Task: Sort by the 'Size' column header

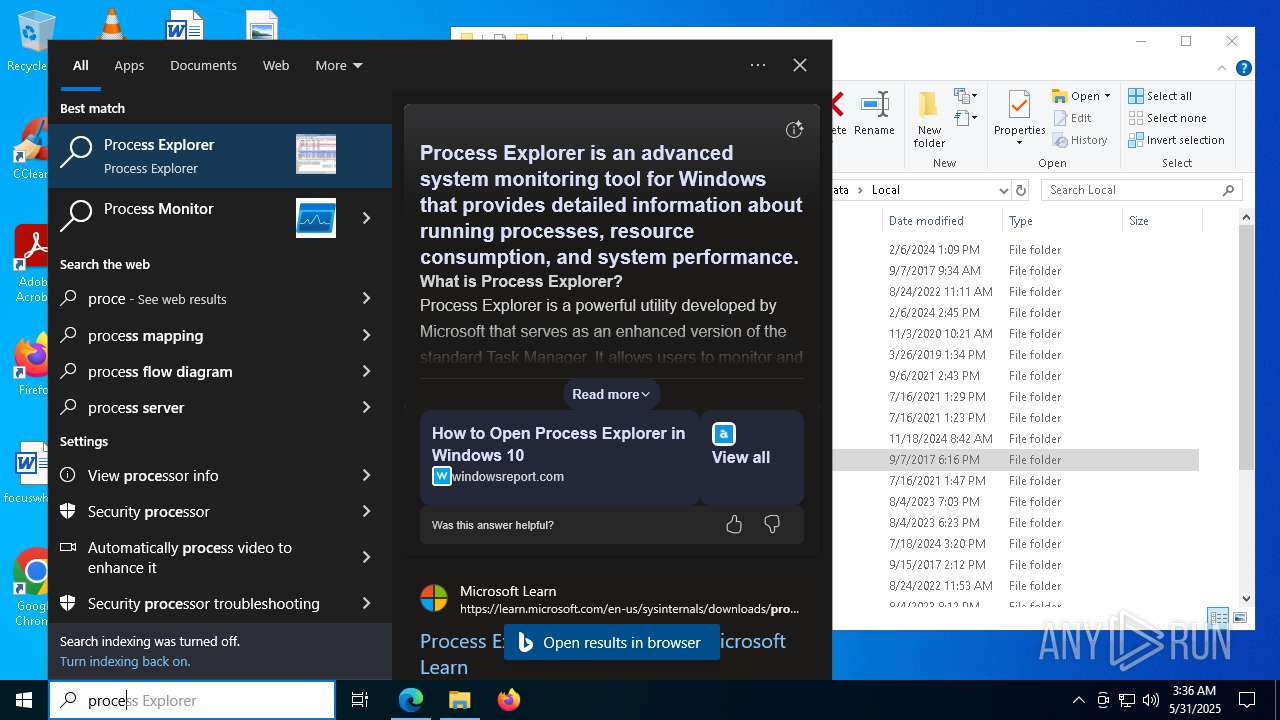Action: [x=1160, y=221]
